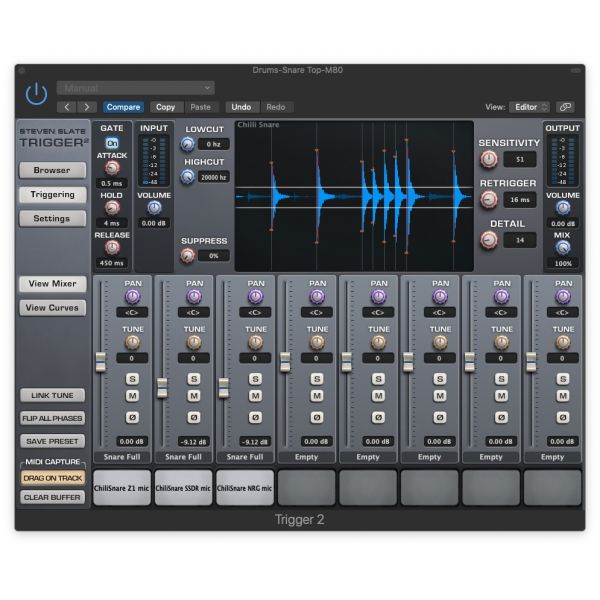Open Snare Full selector on SSDR channel

point(183,457)
